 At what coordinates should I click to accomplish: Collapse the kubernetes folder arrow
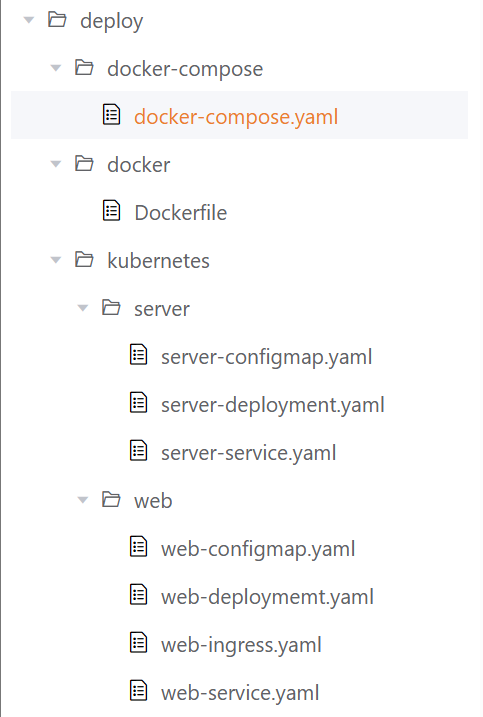(x=56, y=260)
